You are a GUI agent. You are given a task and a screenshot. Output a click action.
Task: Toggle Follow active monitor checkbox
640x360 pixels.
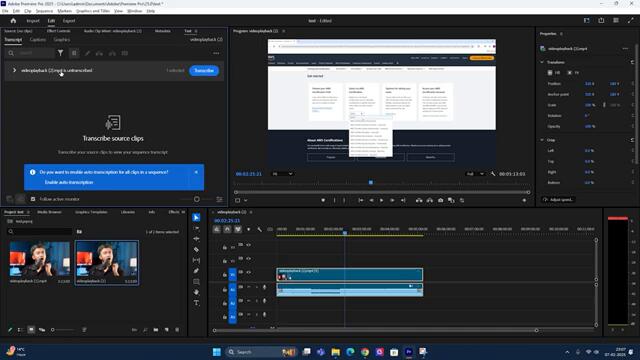click(x=33, y=199)
